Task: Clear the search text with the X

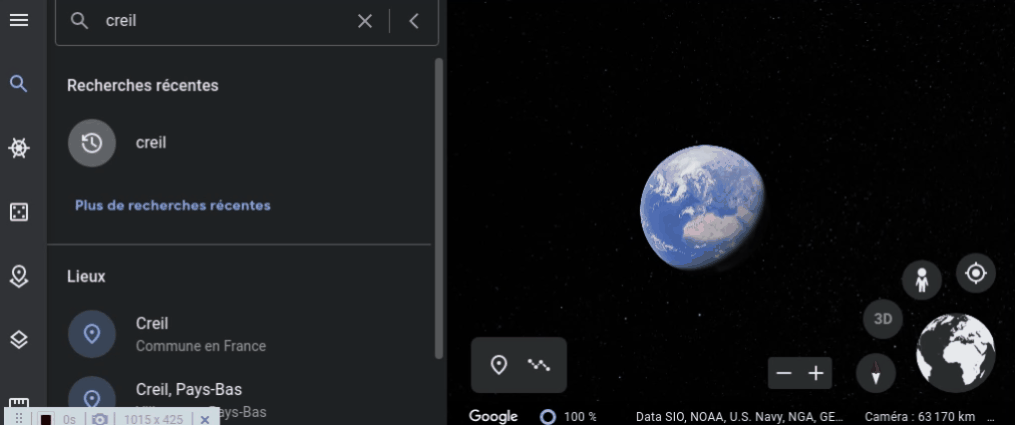Action: [x=365, y=21]
